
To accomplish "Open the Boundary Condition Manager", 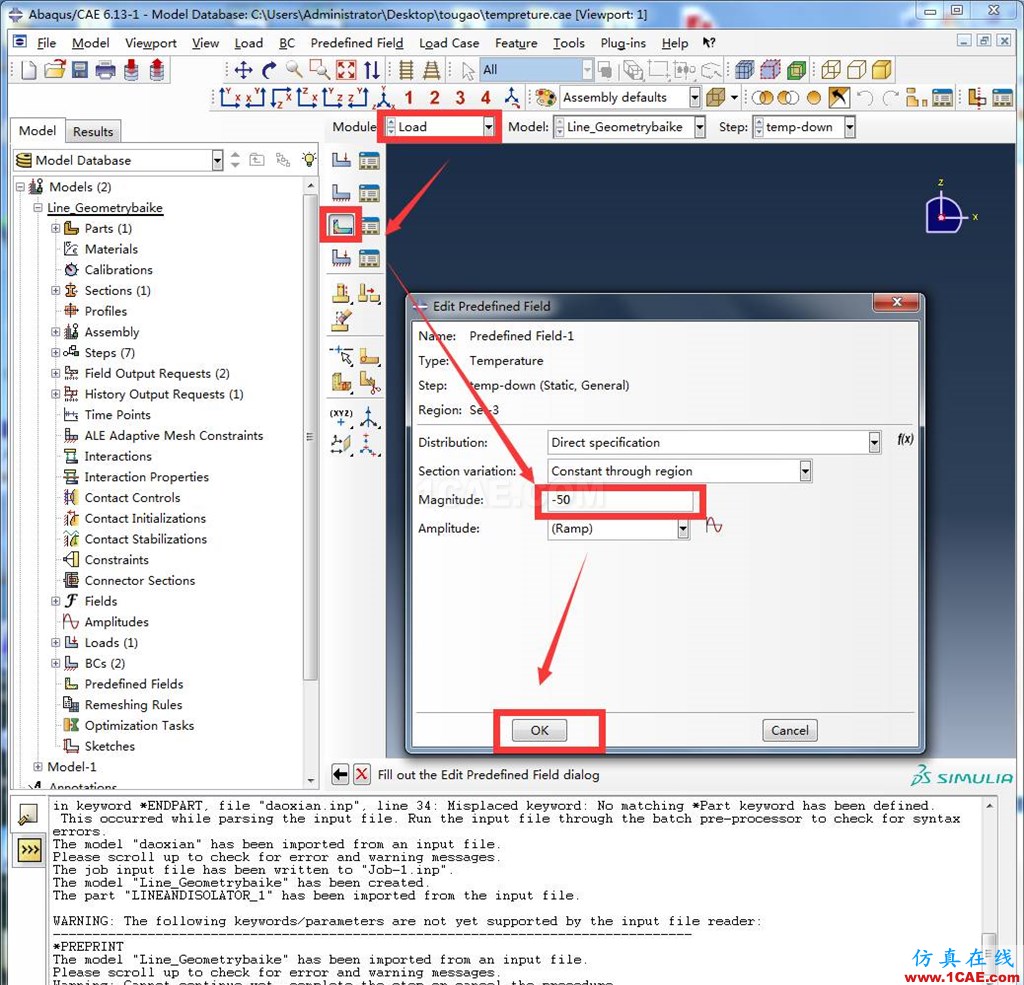I will [x=369, y=193].
